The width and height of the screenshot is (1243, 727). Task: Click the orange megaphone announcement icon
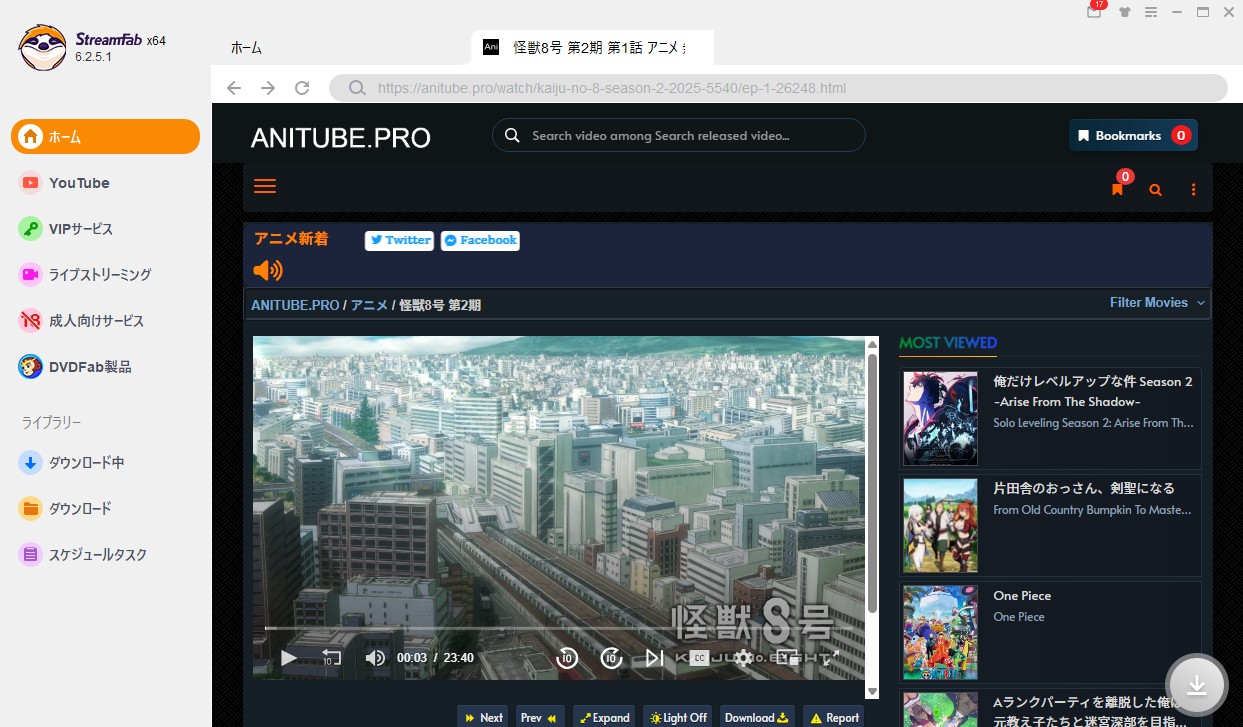pyautogui.click(x=267, y=270)
